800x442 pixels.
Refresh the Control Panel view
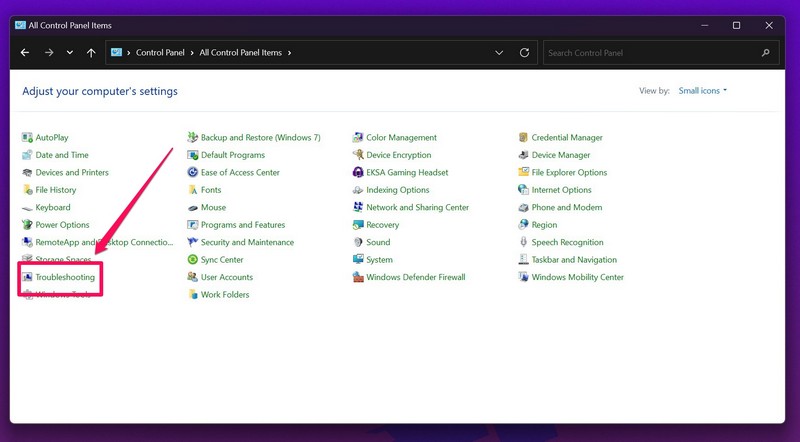pos(525,52)
